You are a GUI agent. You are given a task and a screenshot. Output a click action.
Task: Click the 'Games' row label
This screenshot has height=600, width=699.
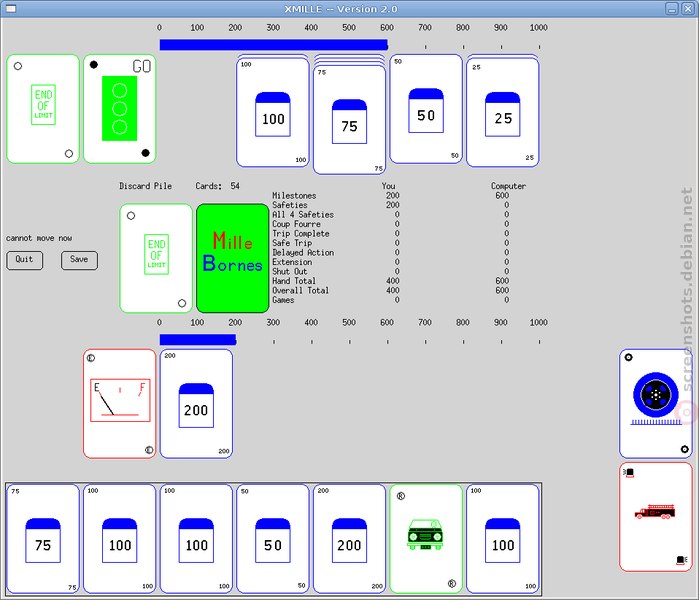tap(283, 300)
